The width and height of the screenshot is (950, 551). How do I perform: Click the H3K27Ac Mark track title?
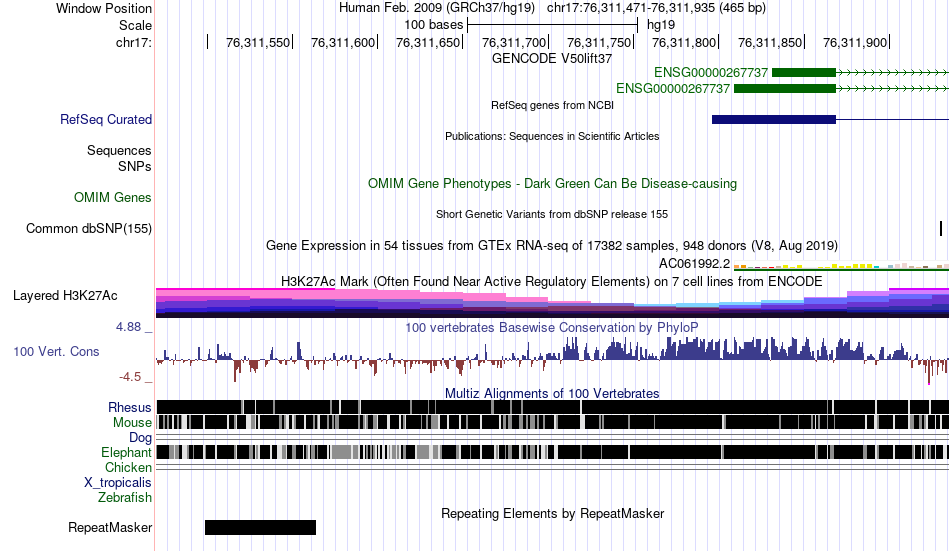pyautogui.click(x=552, y=282)
